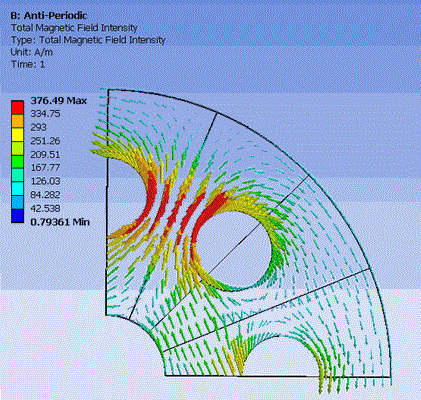Click the B: Anti-Periodic title text

(x=49, y=15)
